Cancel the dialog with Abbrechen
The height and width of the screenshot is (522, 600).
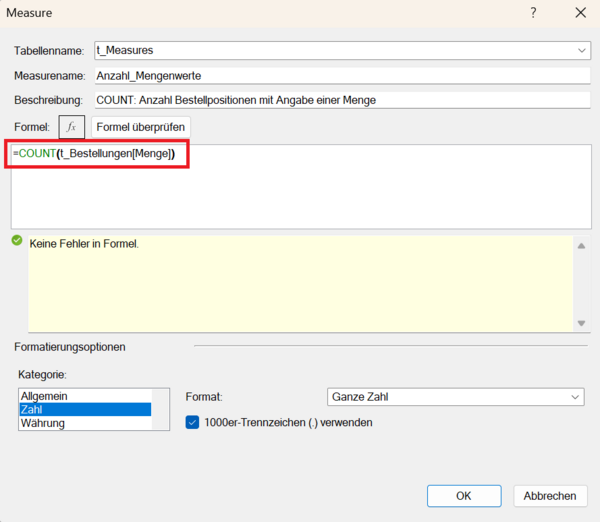coord(550,496)
